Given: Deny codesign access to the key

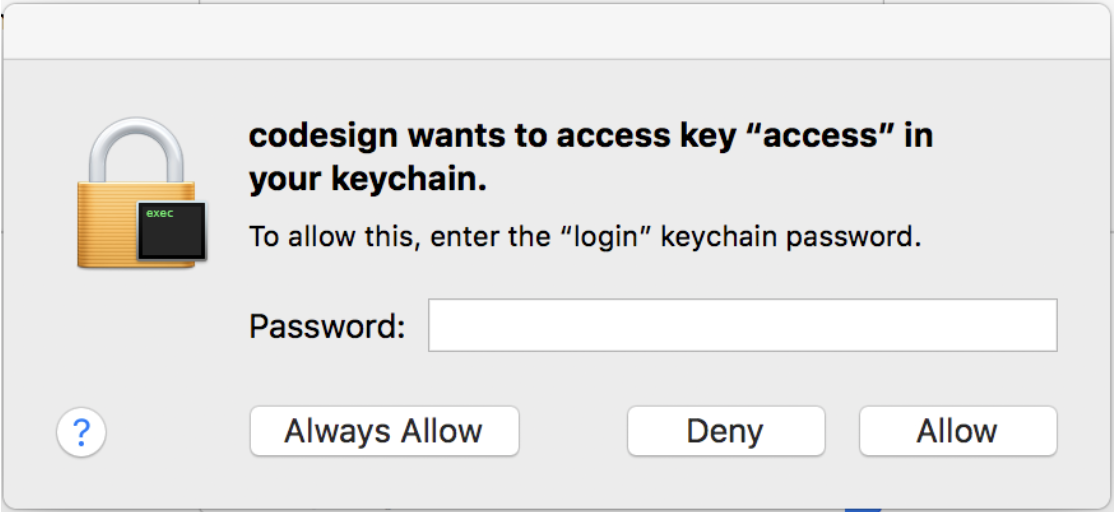Looking at the screenshot, I should pyautogui.click(x=725, y=431).
